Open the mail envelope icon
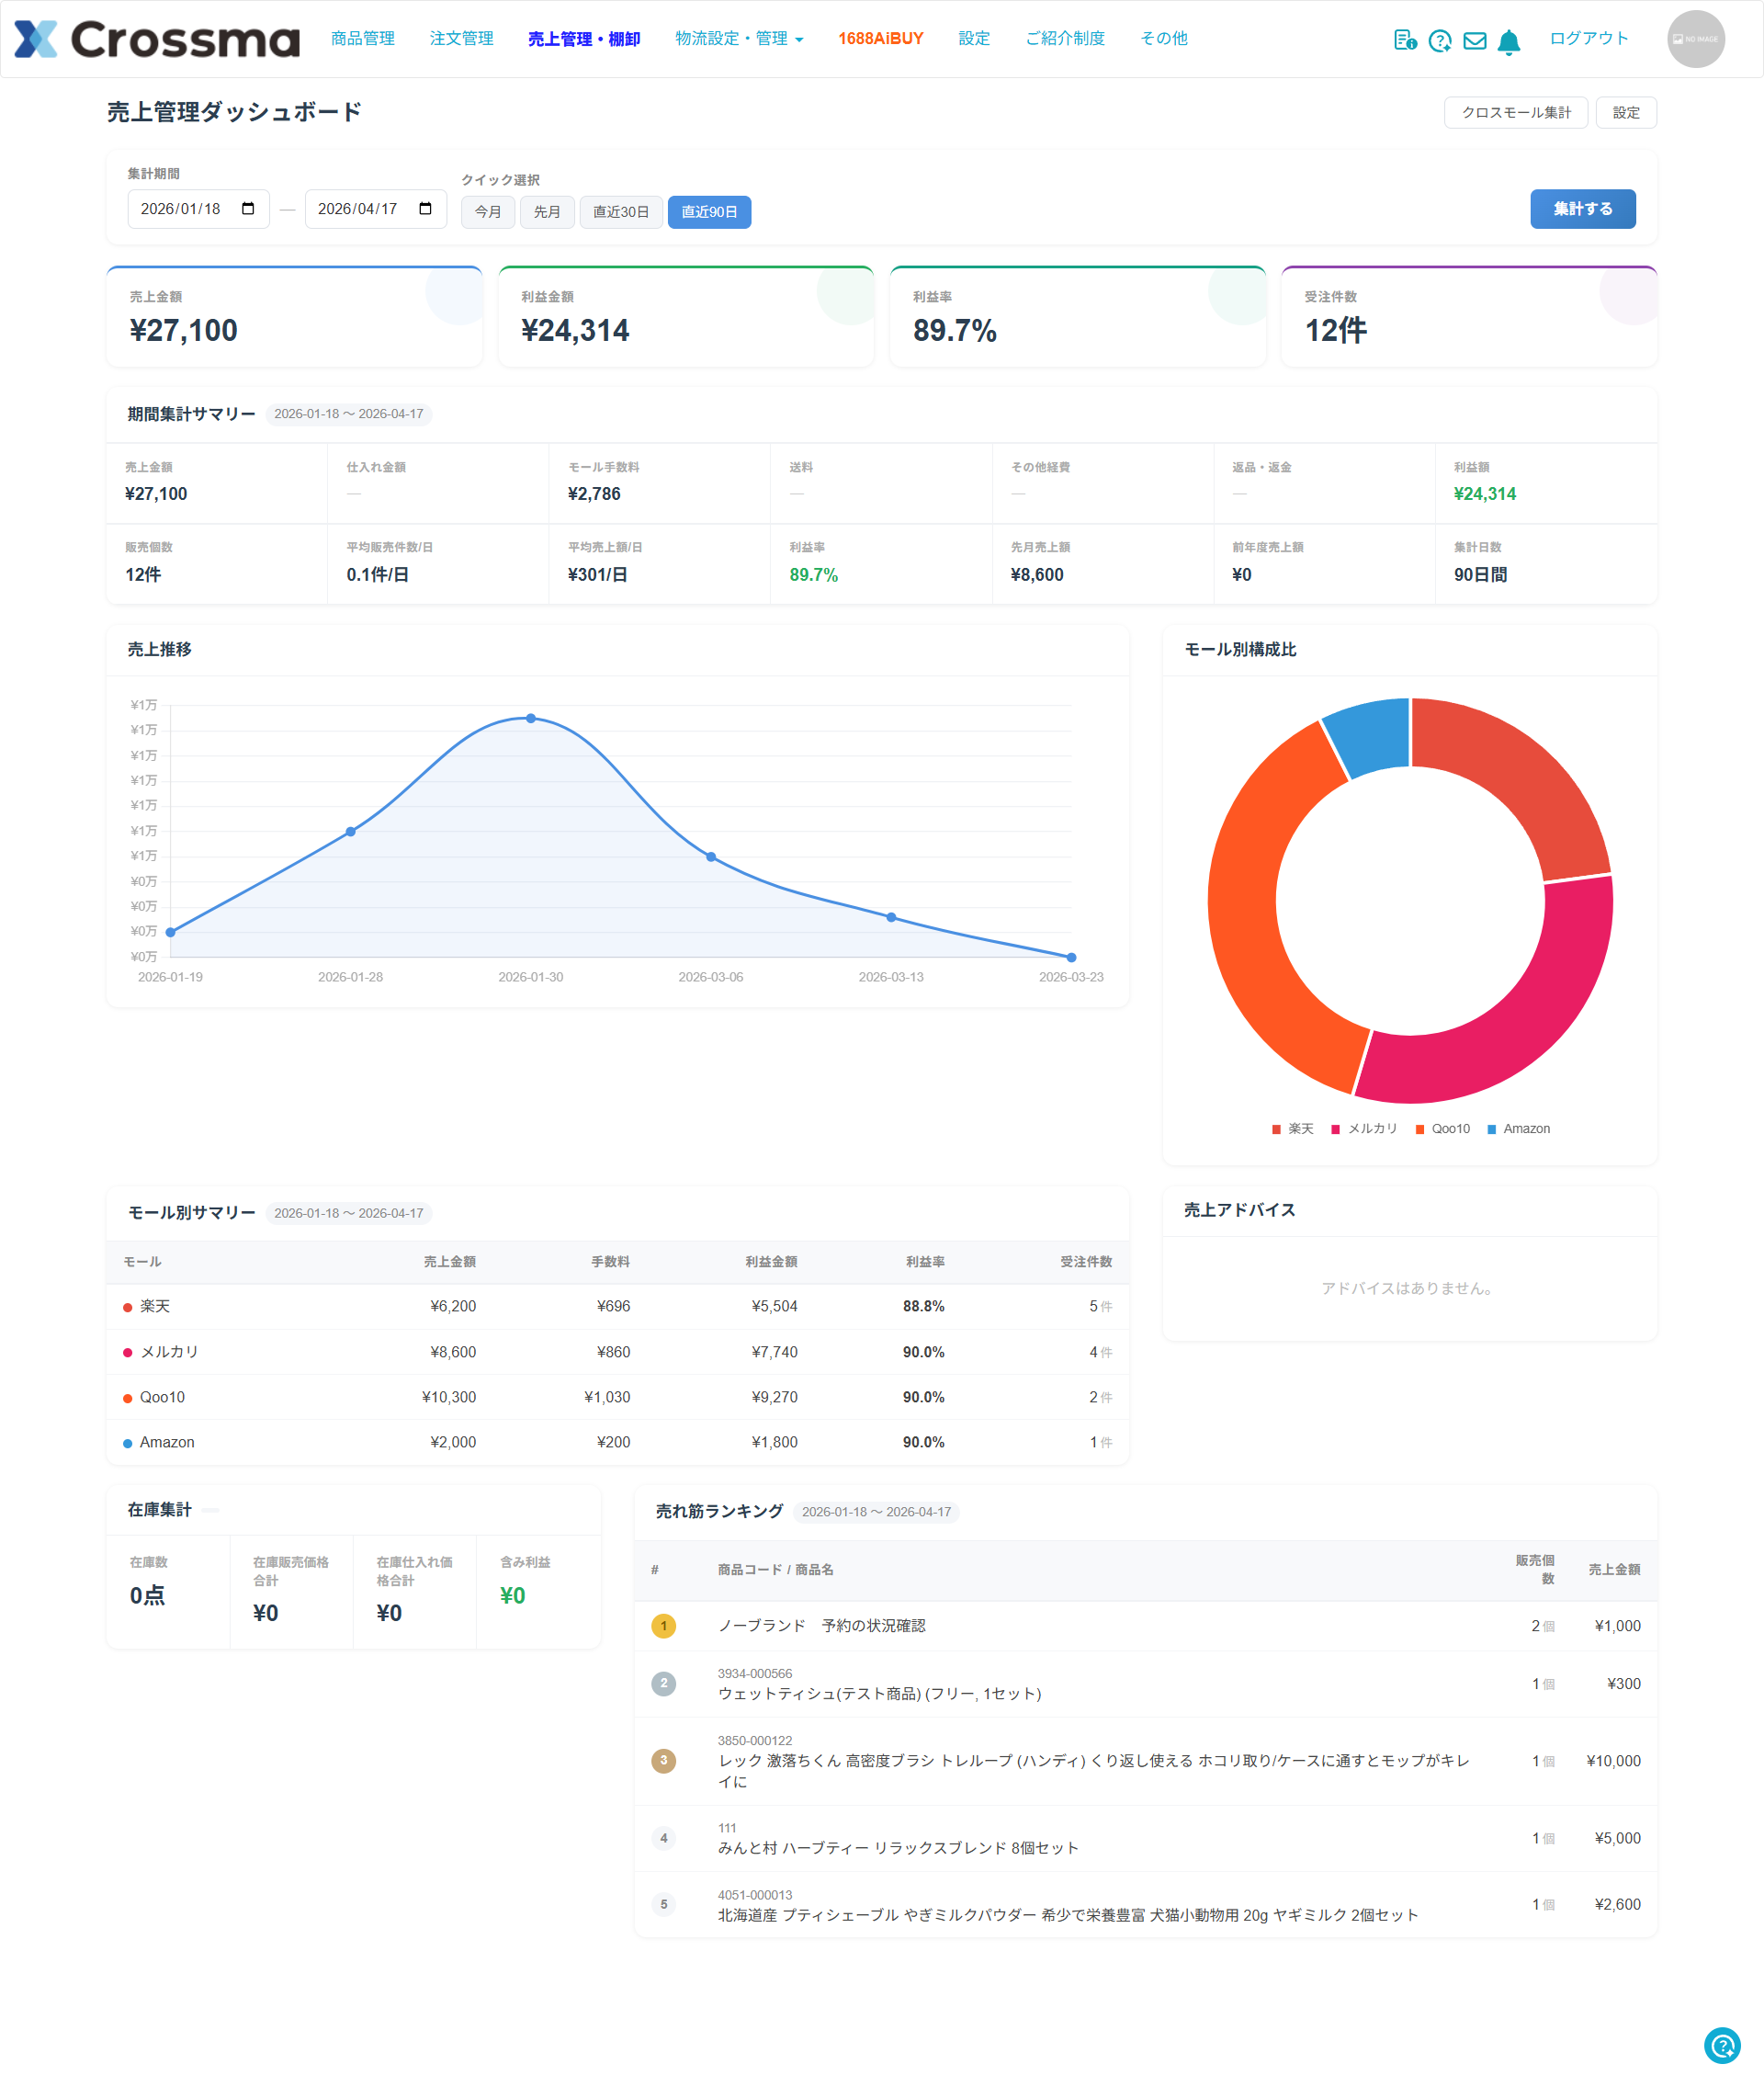Viewport: 1764px width, 2087px height. pos(1474,40)
